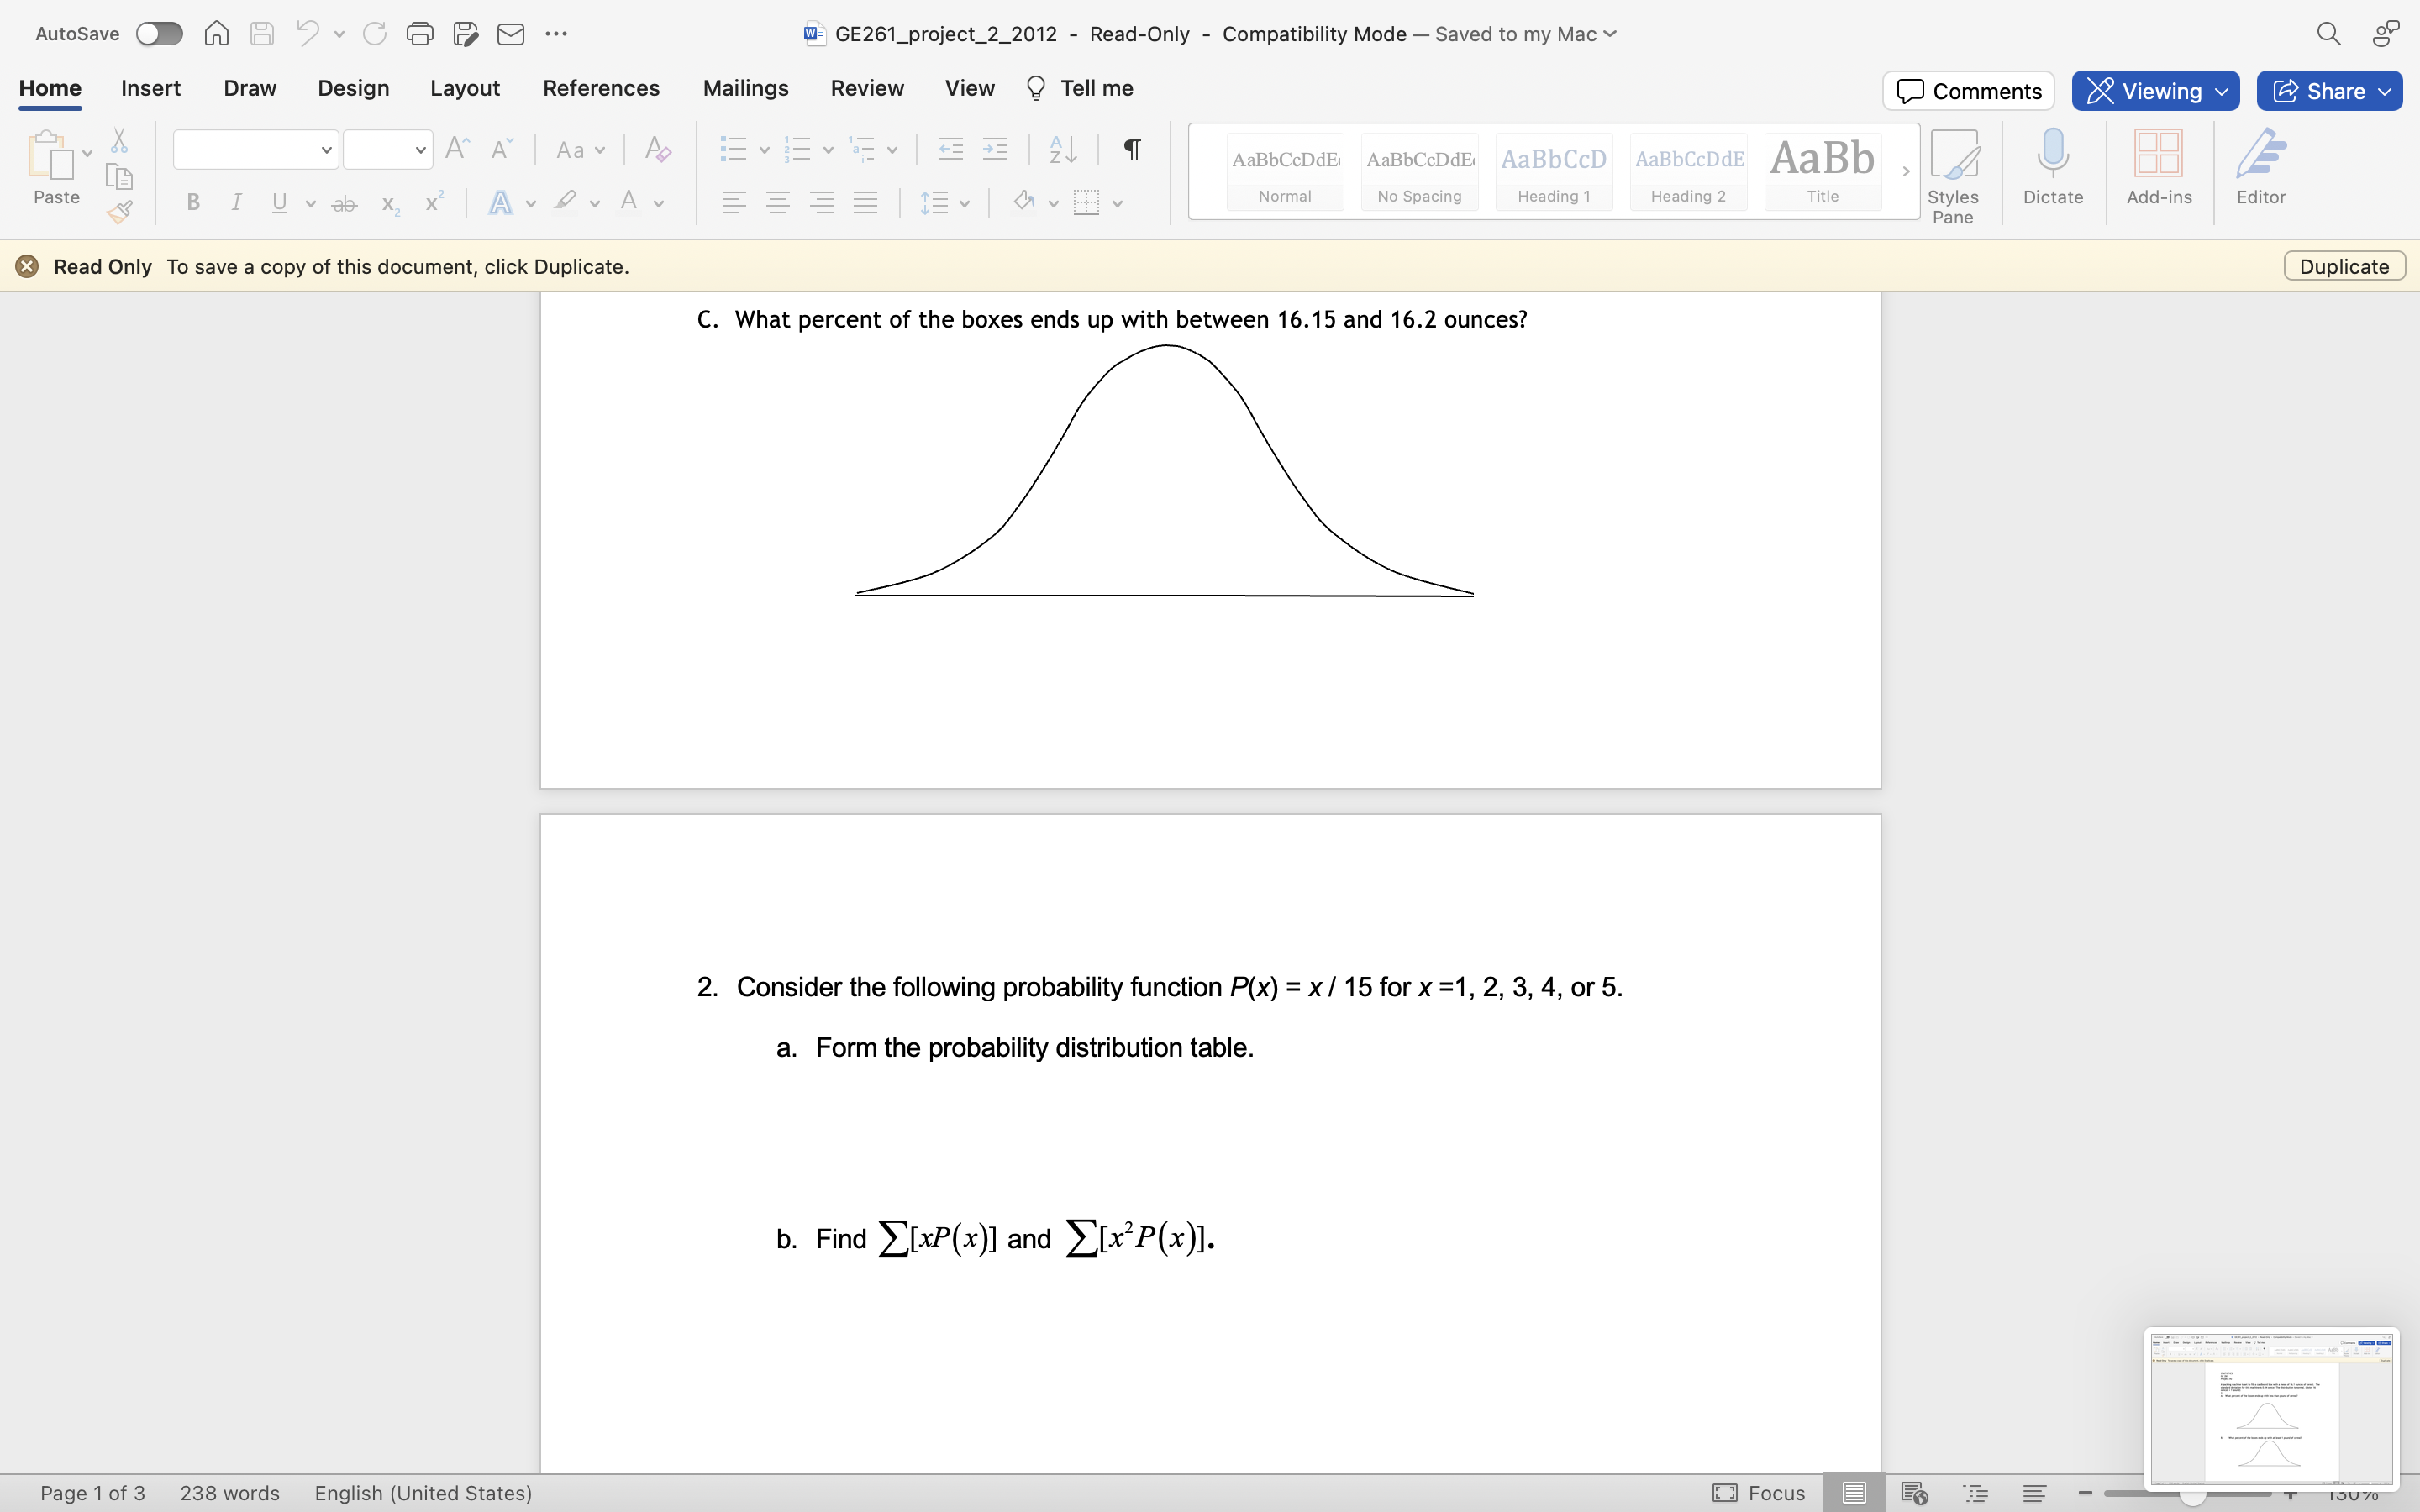Viewport: 2420px width, 1512px height.
Task: Click the Format Painter brush icon
Action: pos(119,212)
